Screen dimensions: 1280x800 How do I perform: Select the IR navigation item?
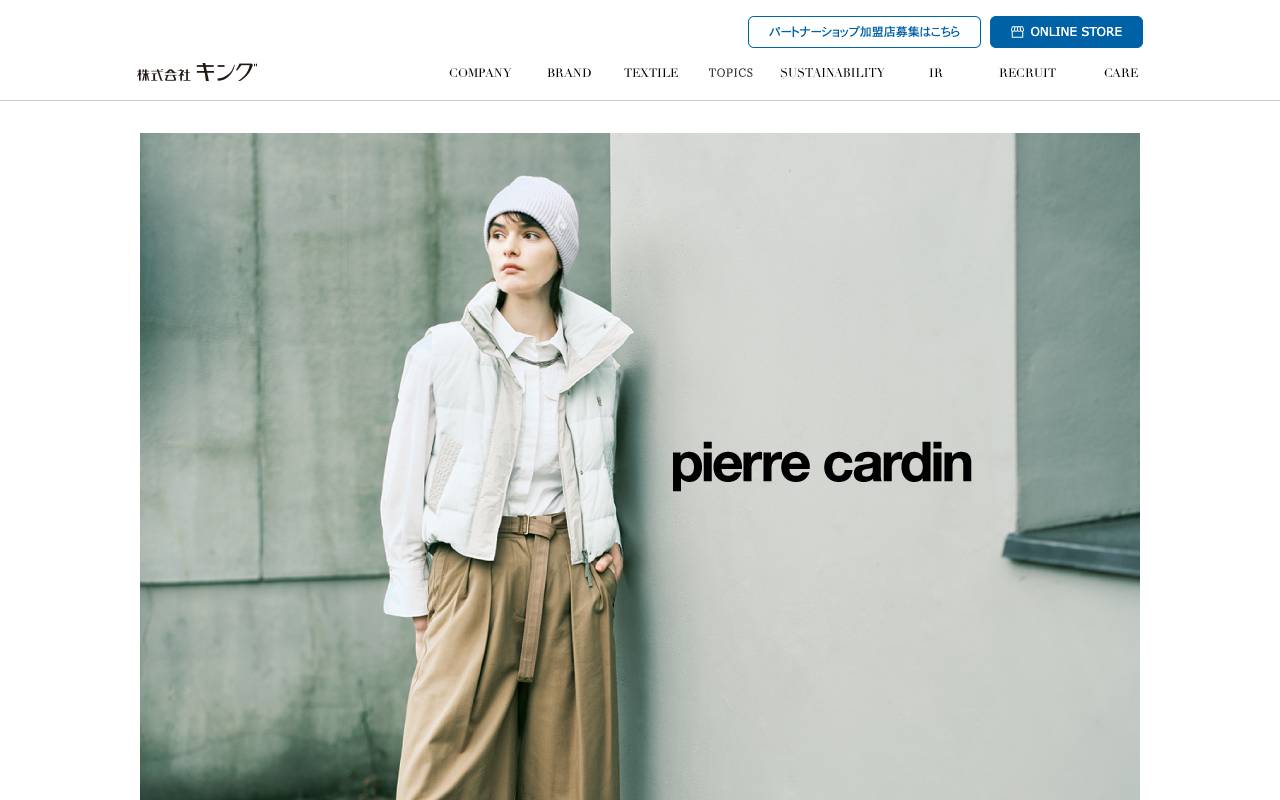click(936, 73)
